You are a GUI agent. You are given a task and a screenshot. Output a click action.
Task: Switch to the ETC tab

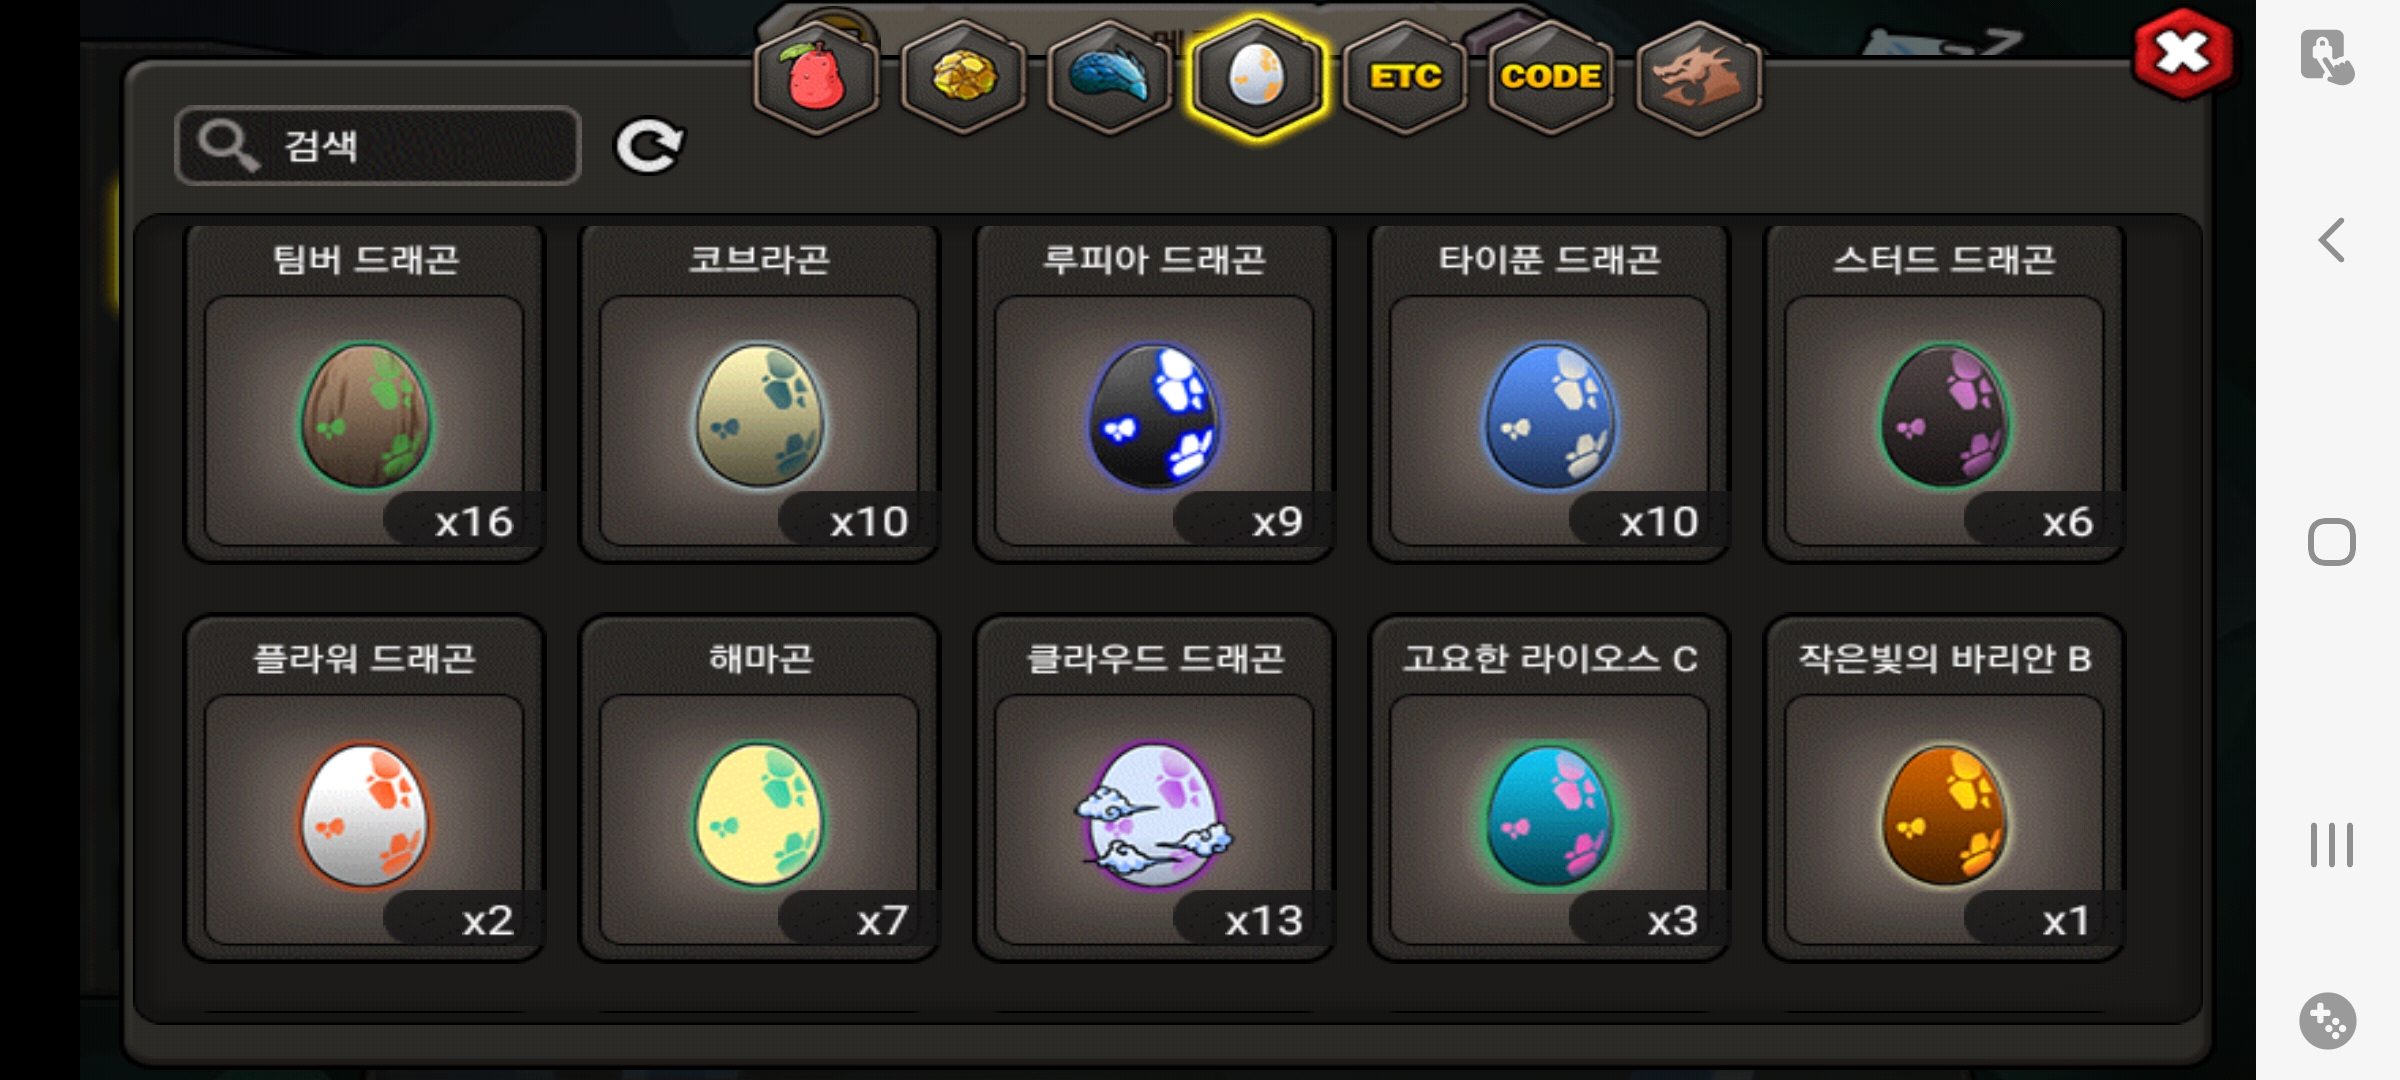coord(1404,78)
